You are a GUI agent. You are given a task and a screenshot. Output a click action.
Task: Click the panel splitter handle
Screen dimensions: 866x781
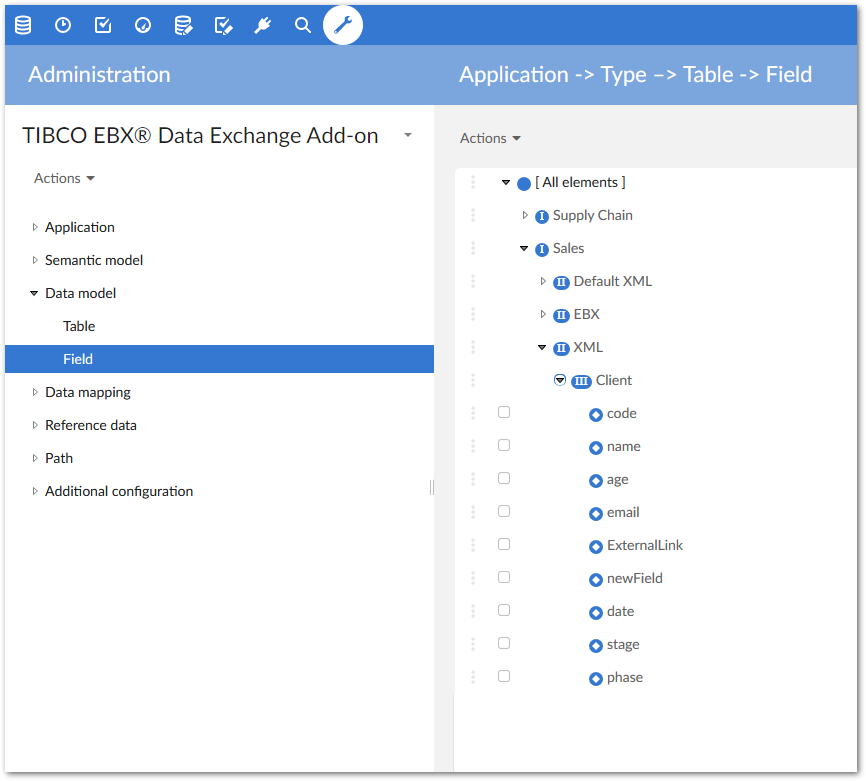(x=432, y=487)
